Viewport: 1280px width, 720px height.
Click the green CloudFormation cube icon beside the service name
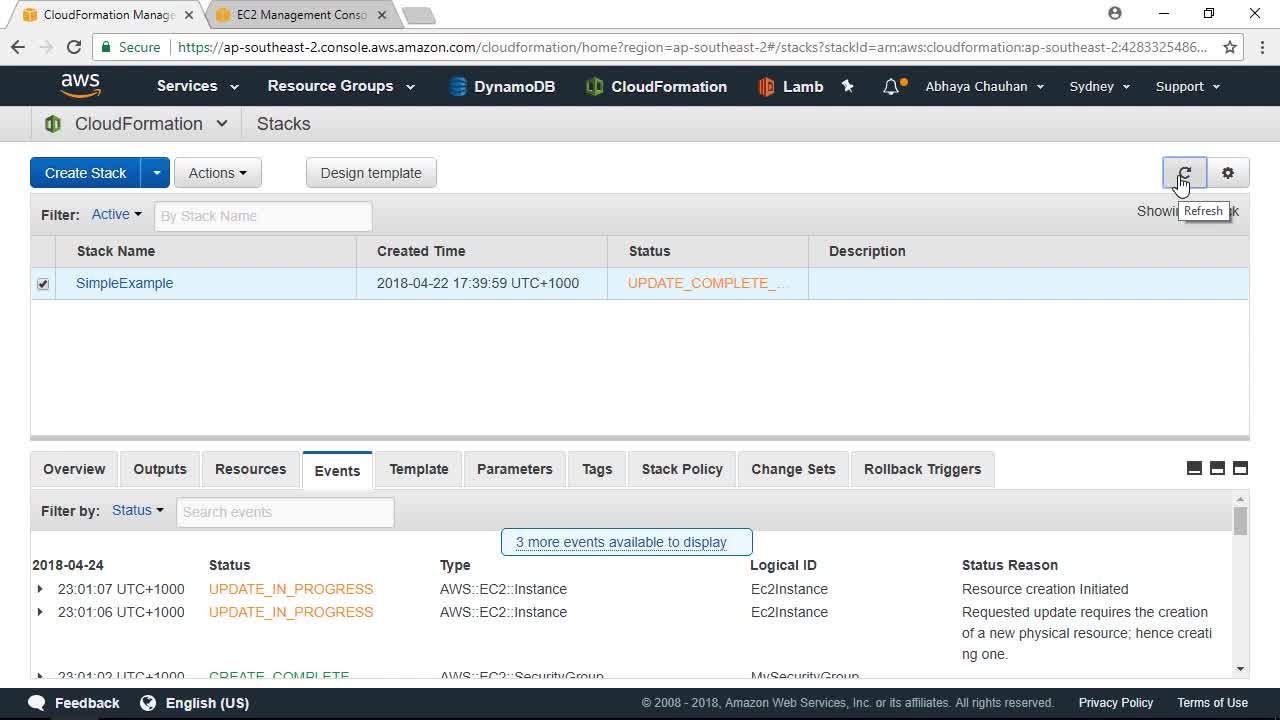pyautogui.click(x=53, y=124)
